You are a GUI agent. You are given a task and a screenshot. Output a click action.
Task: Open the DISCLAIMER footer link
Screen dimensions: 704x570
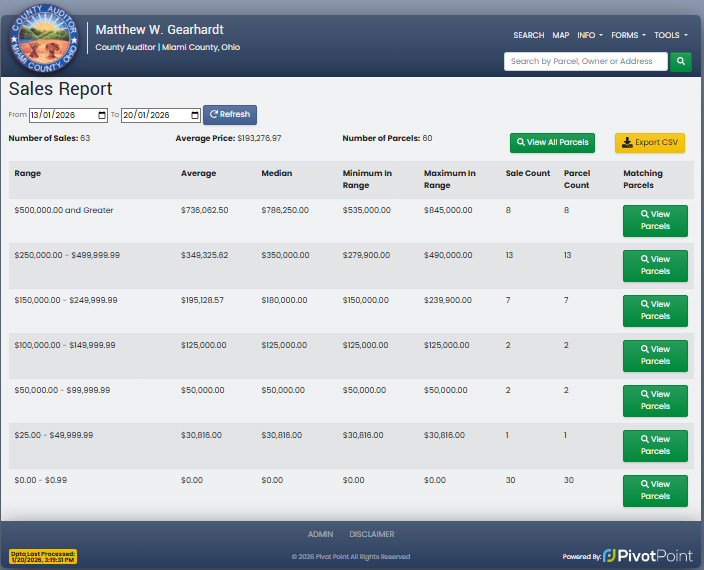(x=372, y=534)
